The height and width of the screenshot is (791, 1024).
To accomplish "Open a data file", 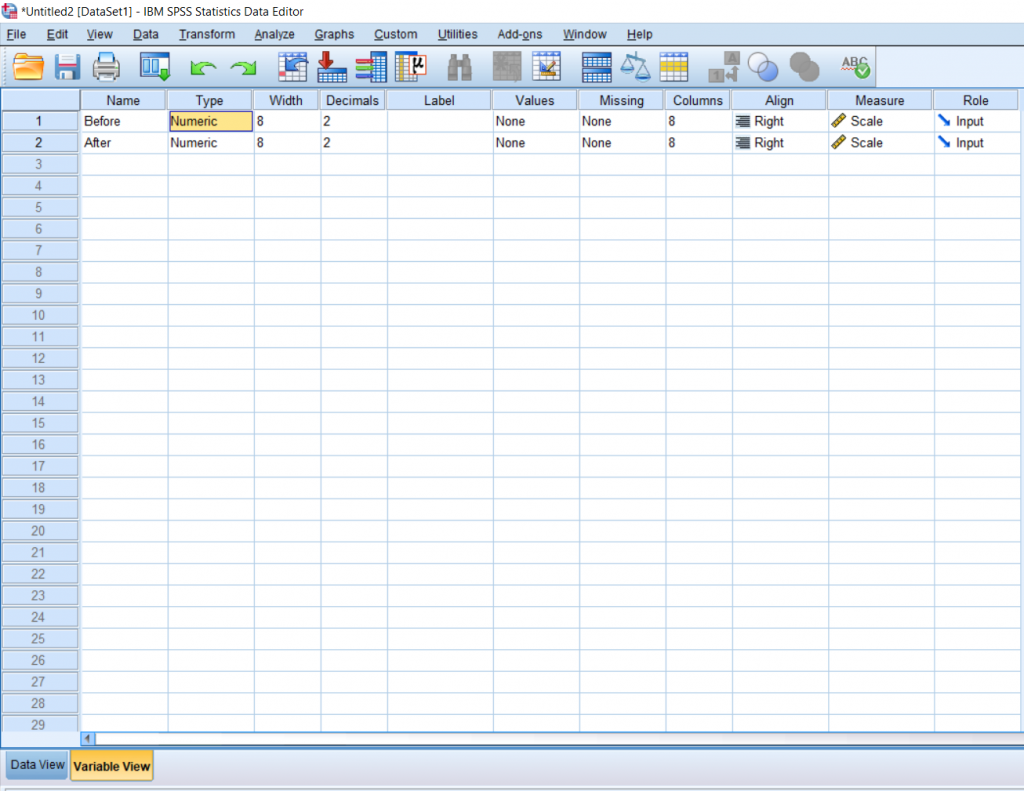I will tap(27, 66).
